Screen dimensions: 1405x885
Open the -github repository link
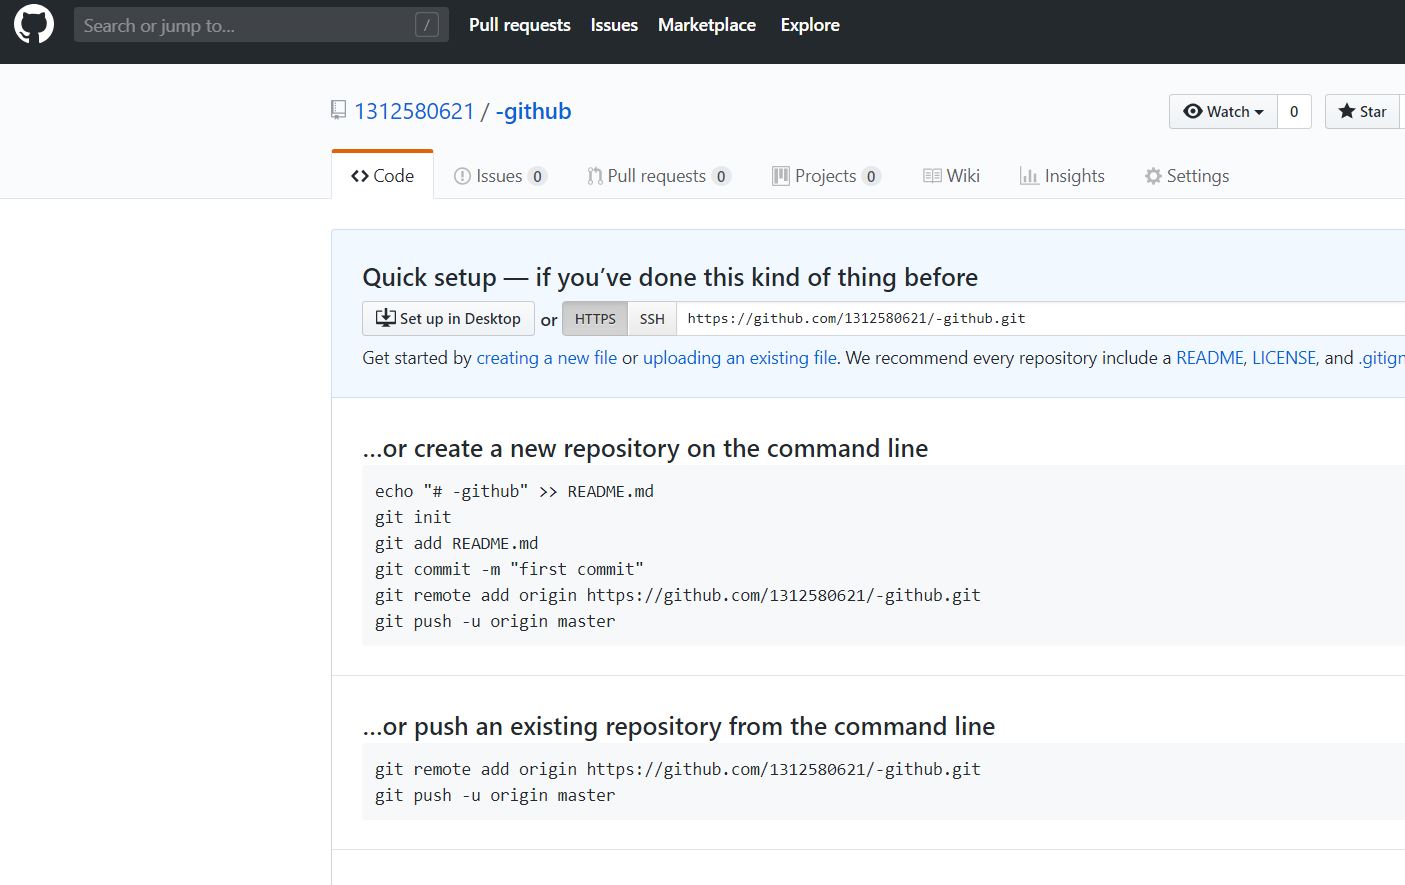click(534, 111)
